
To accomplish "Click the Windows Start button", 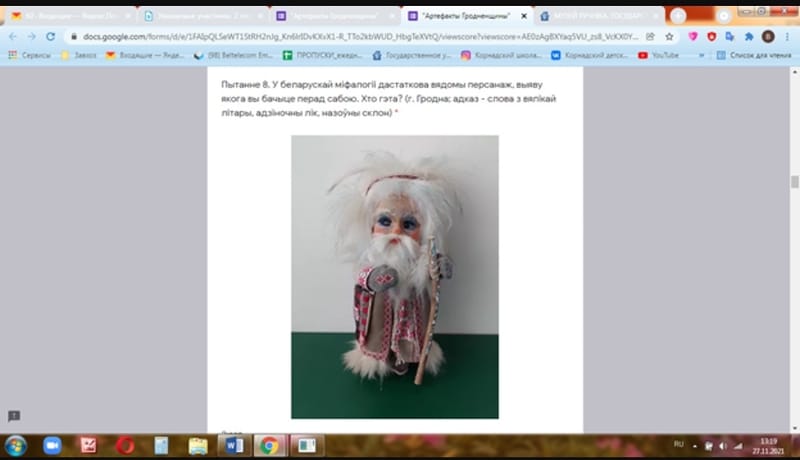I will click(15, 445).
